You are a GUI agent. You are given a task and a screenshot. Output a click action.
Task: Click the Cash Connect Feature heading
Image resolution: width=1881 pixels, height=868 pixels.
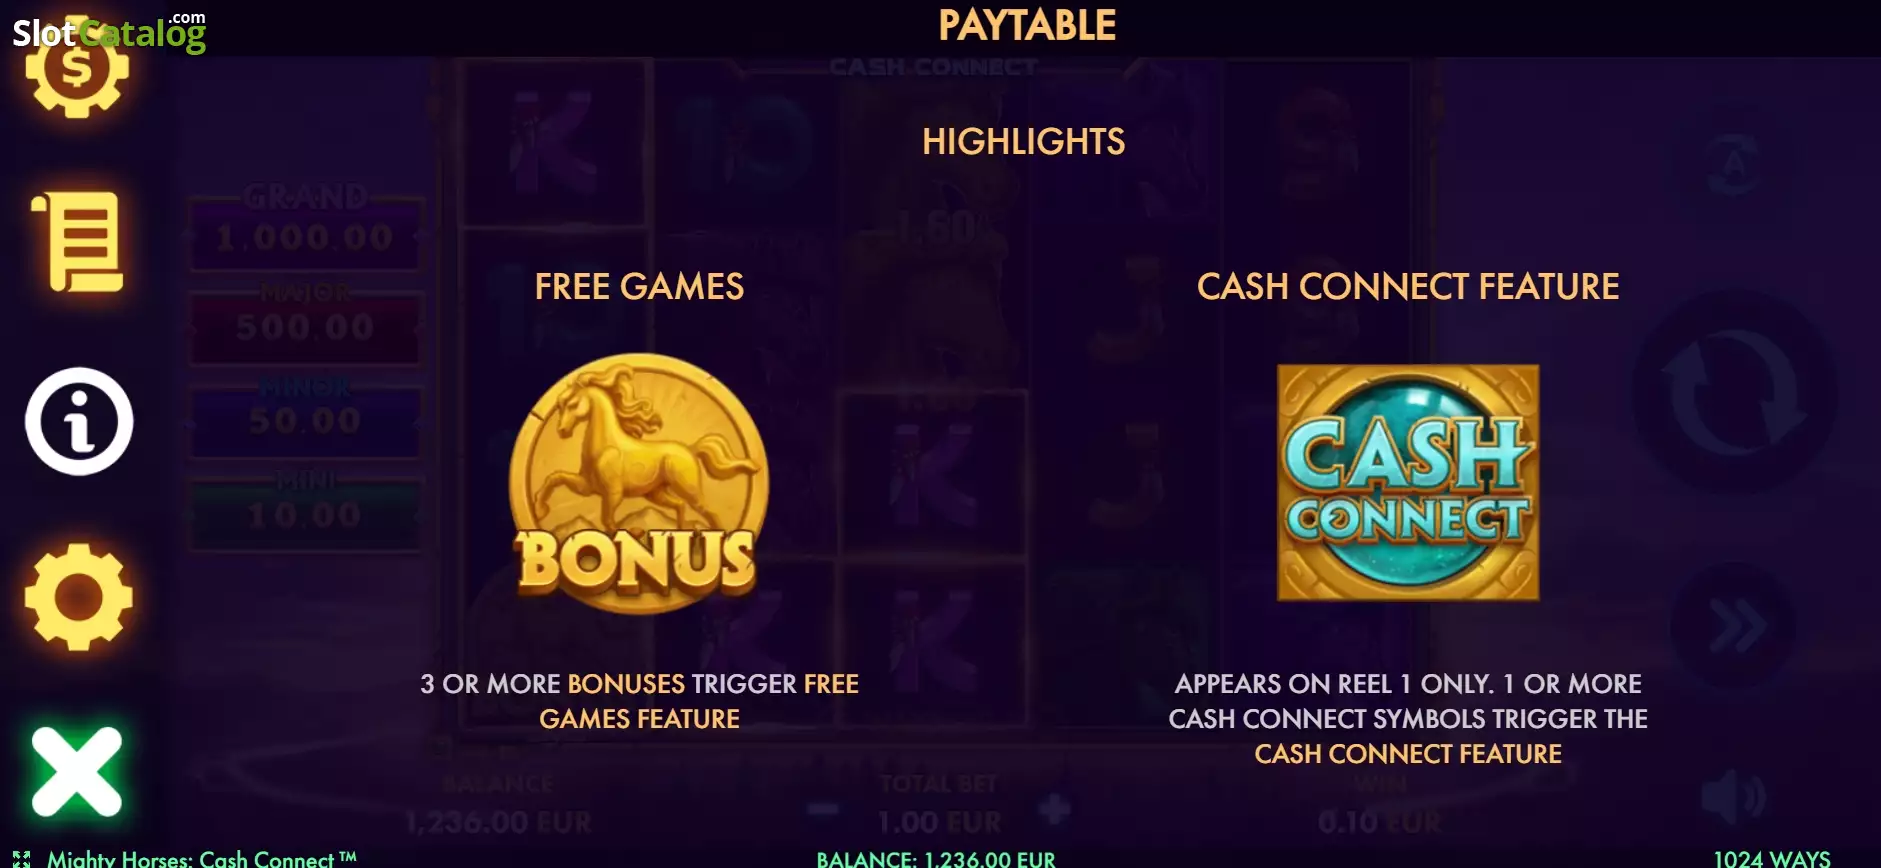pos(1408,287)
